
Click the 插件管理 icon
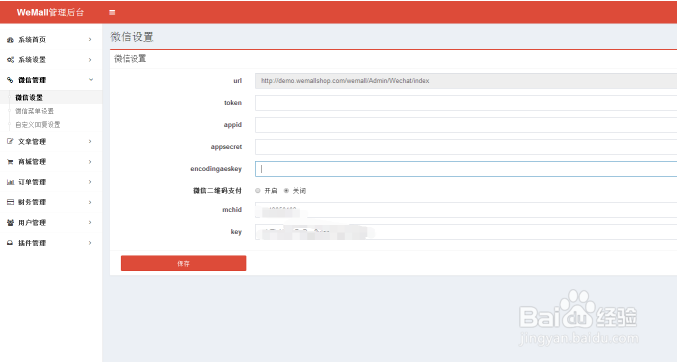pyautogui.click(x=10, y=243)
